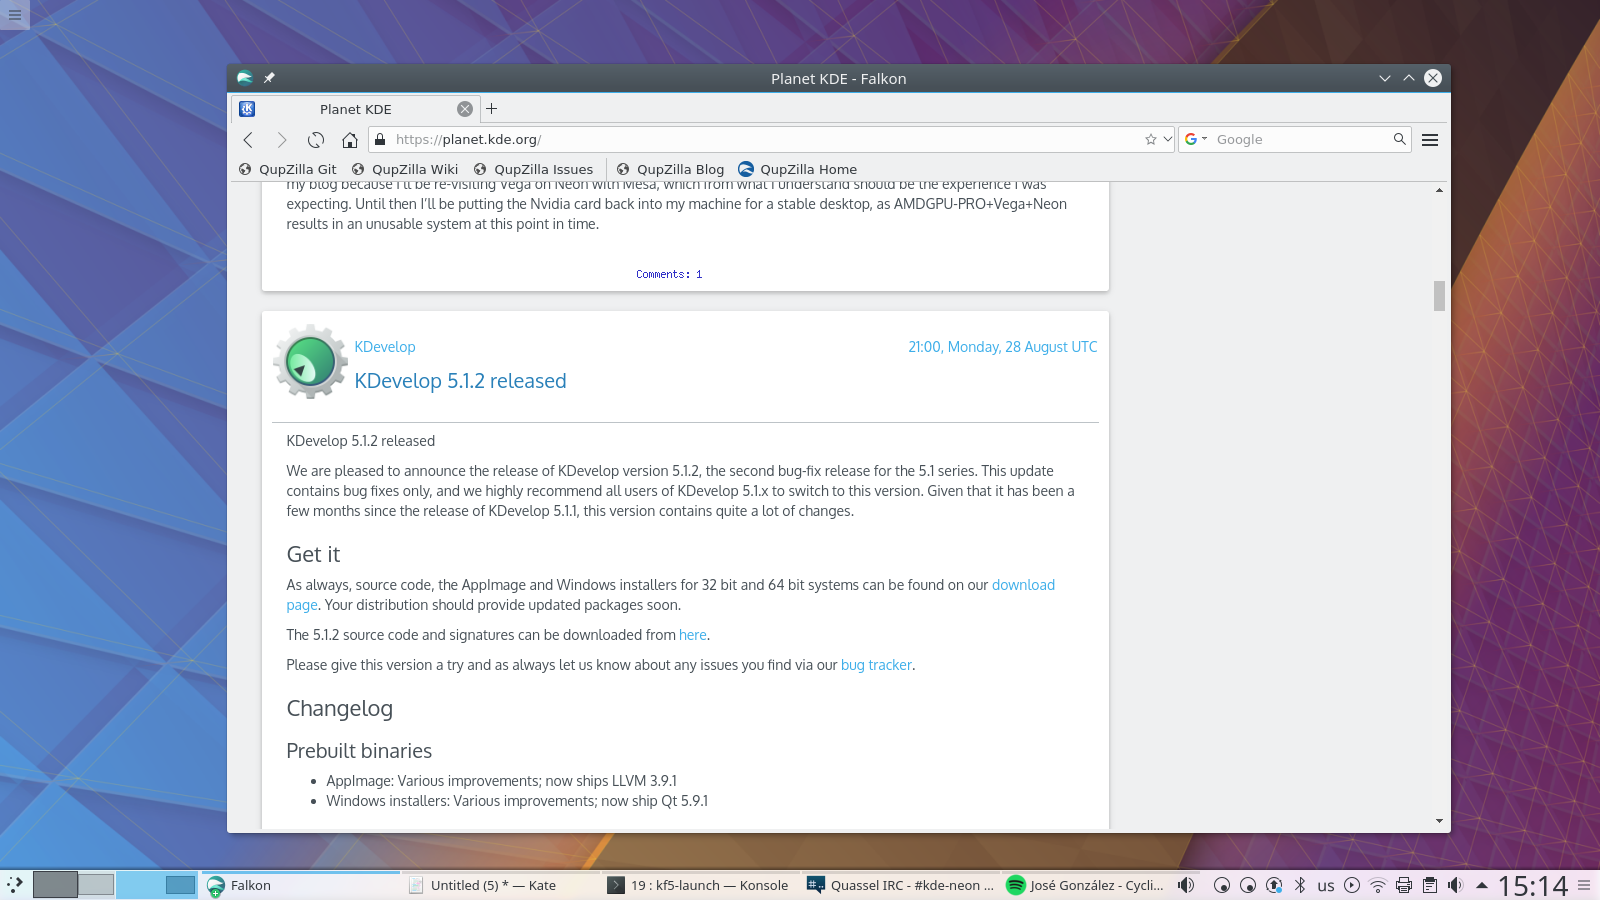Image resolution: width=1600 pixels, height=900 pixels.
Task: Open the Klipper clipboard tray icon
Action: coord(1430,885)
